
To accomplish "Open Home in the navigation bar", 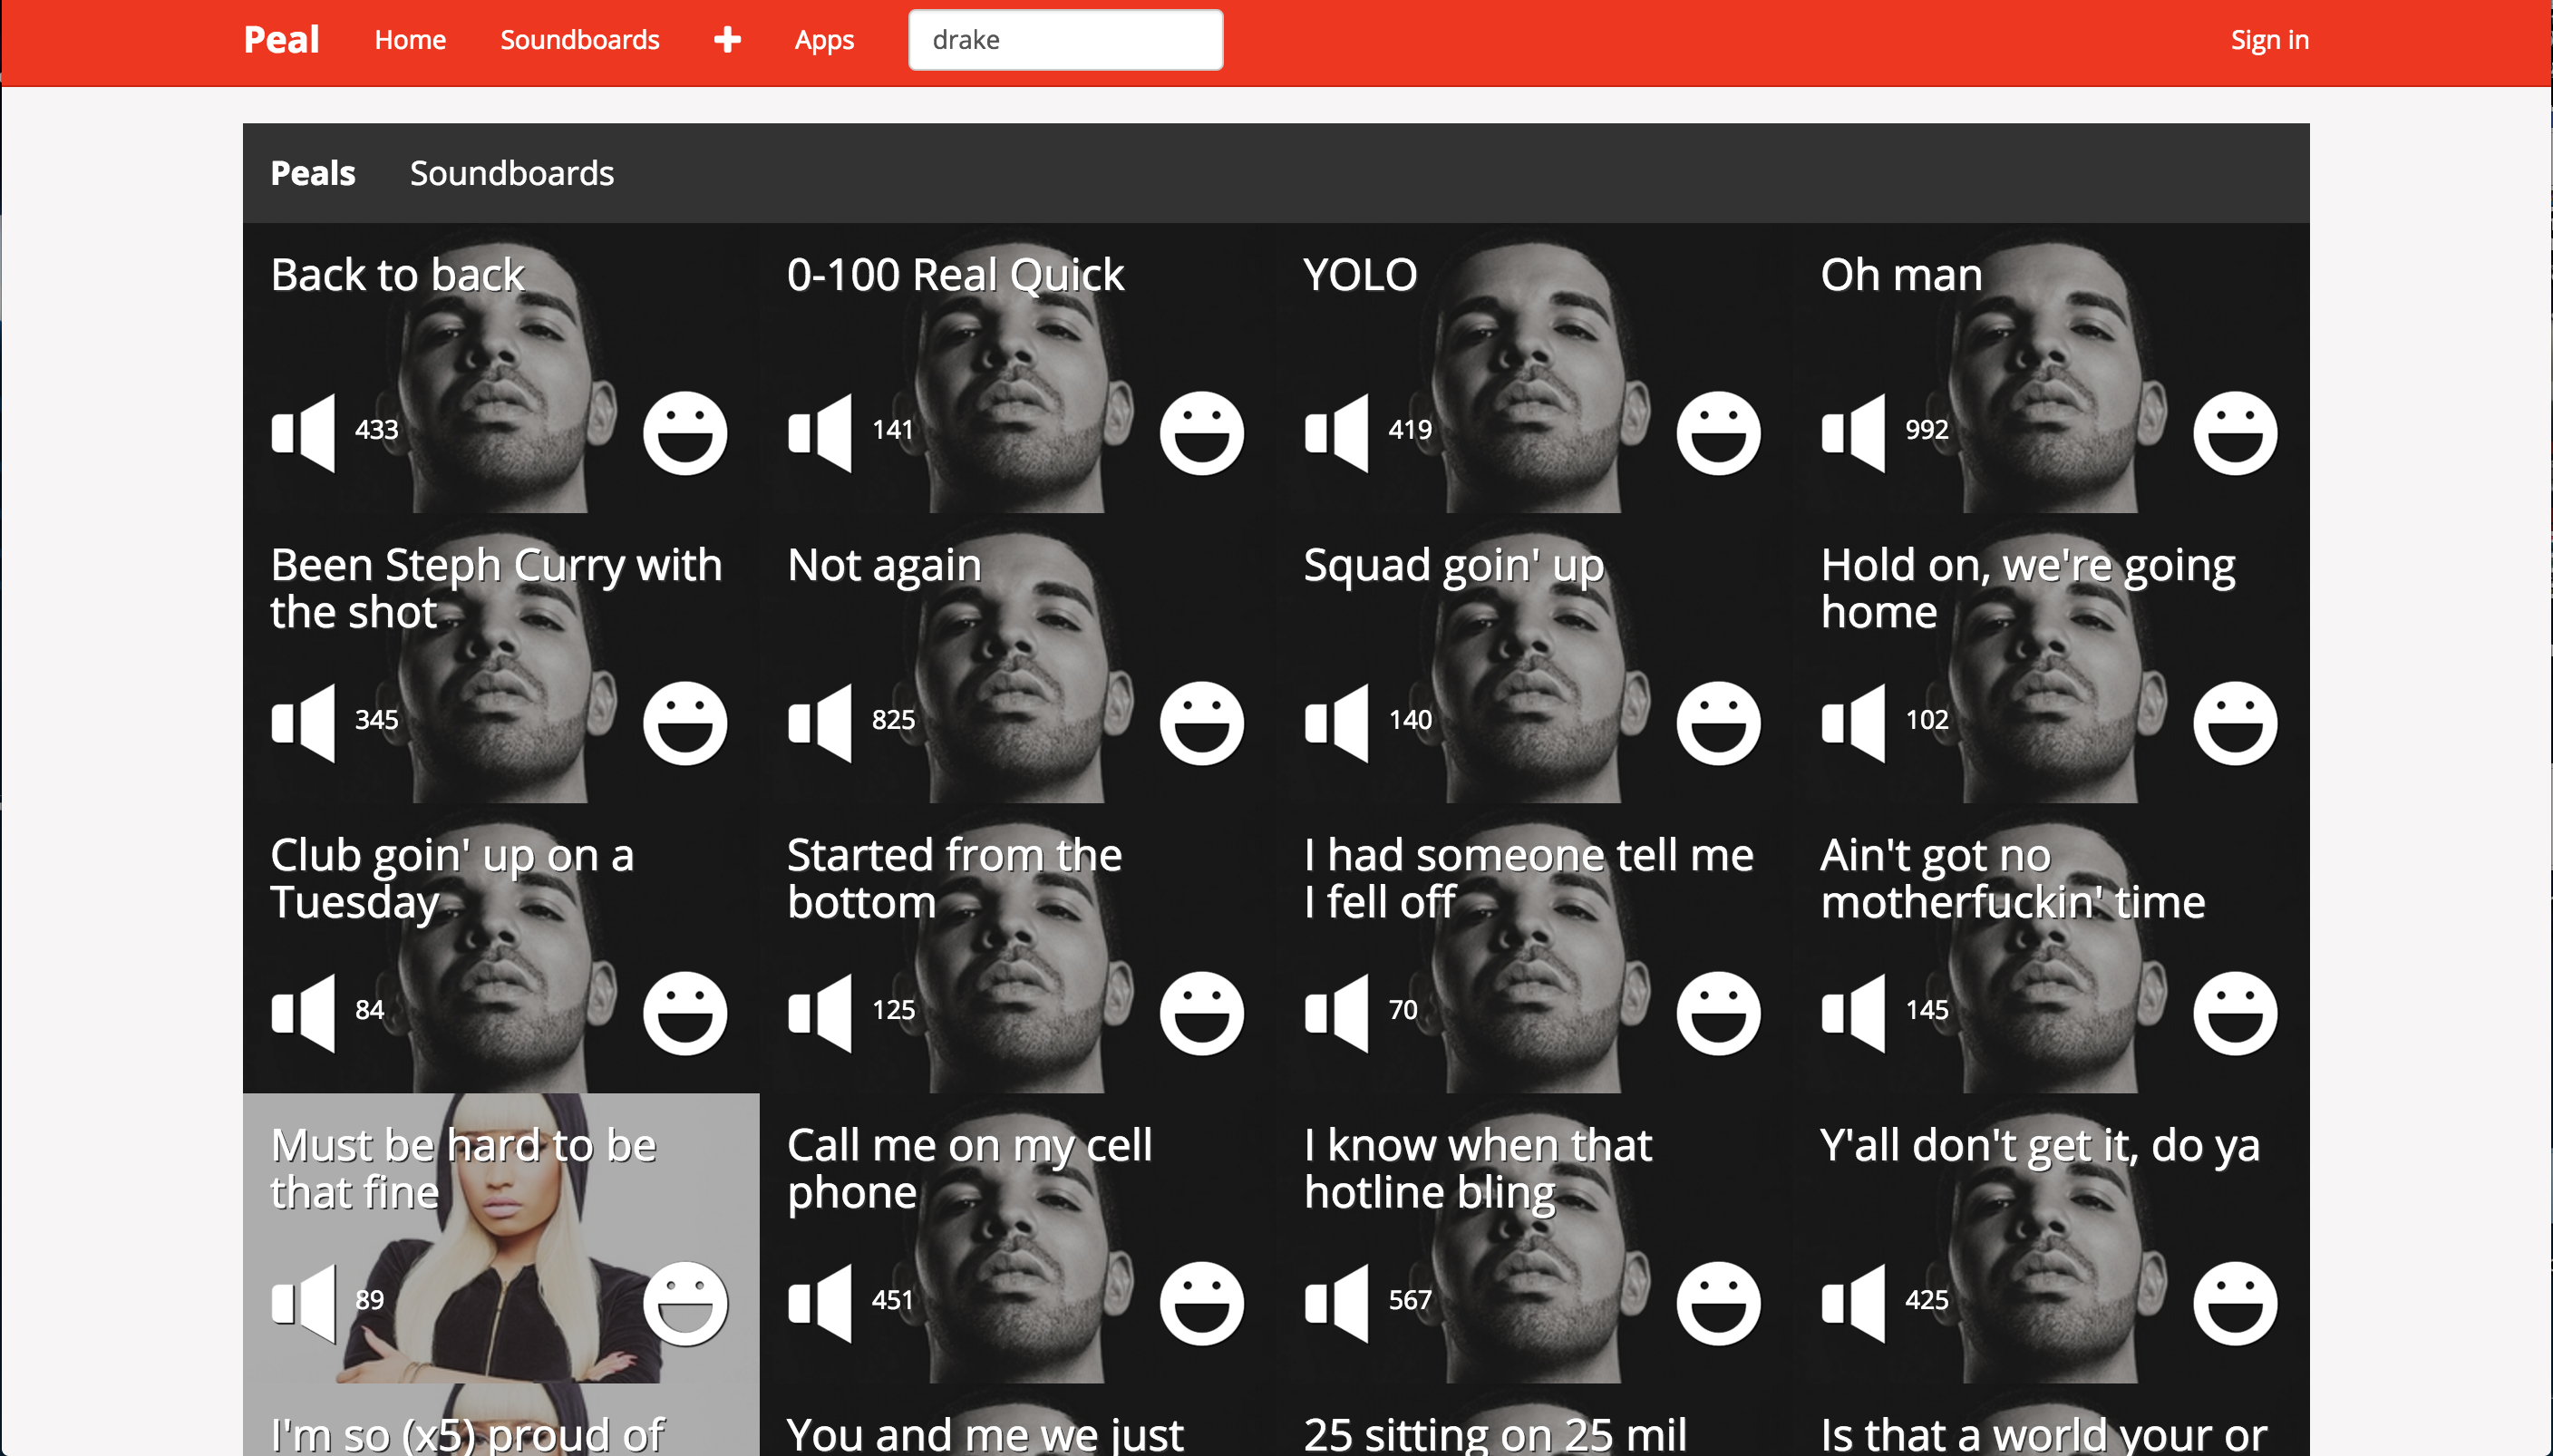I will coord(410,40).
